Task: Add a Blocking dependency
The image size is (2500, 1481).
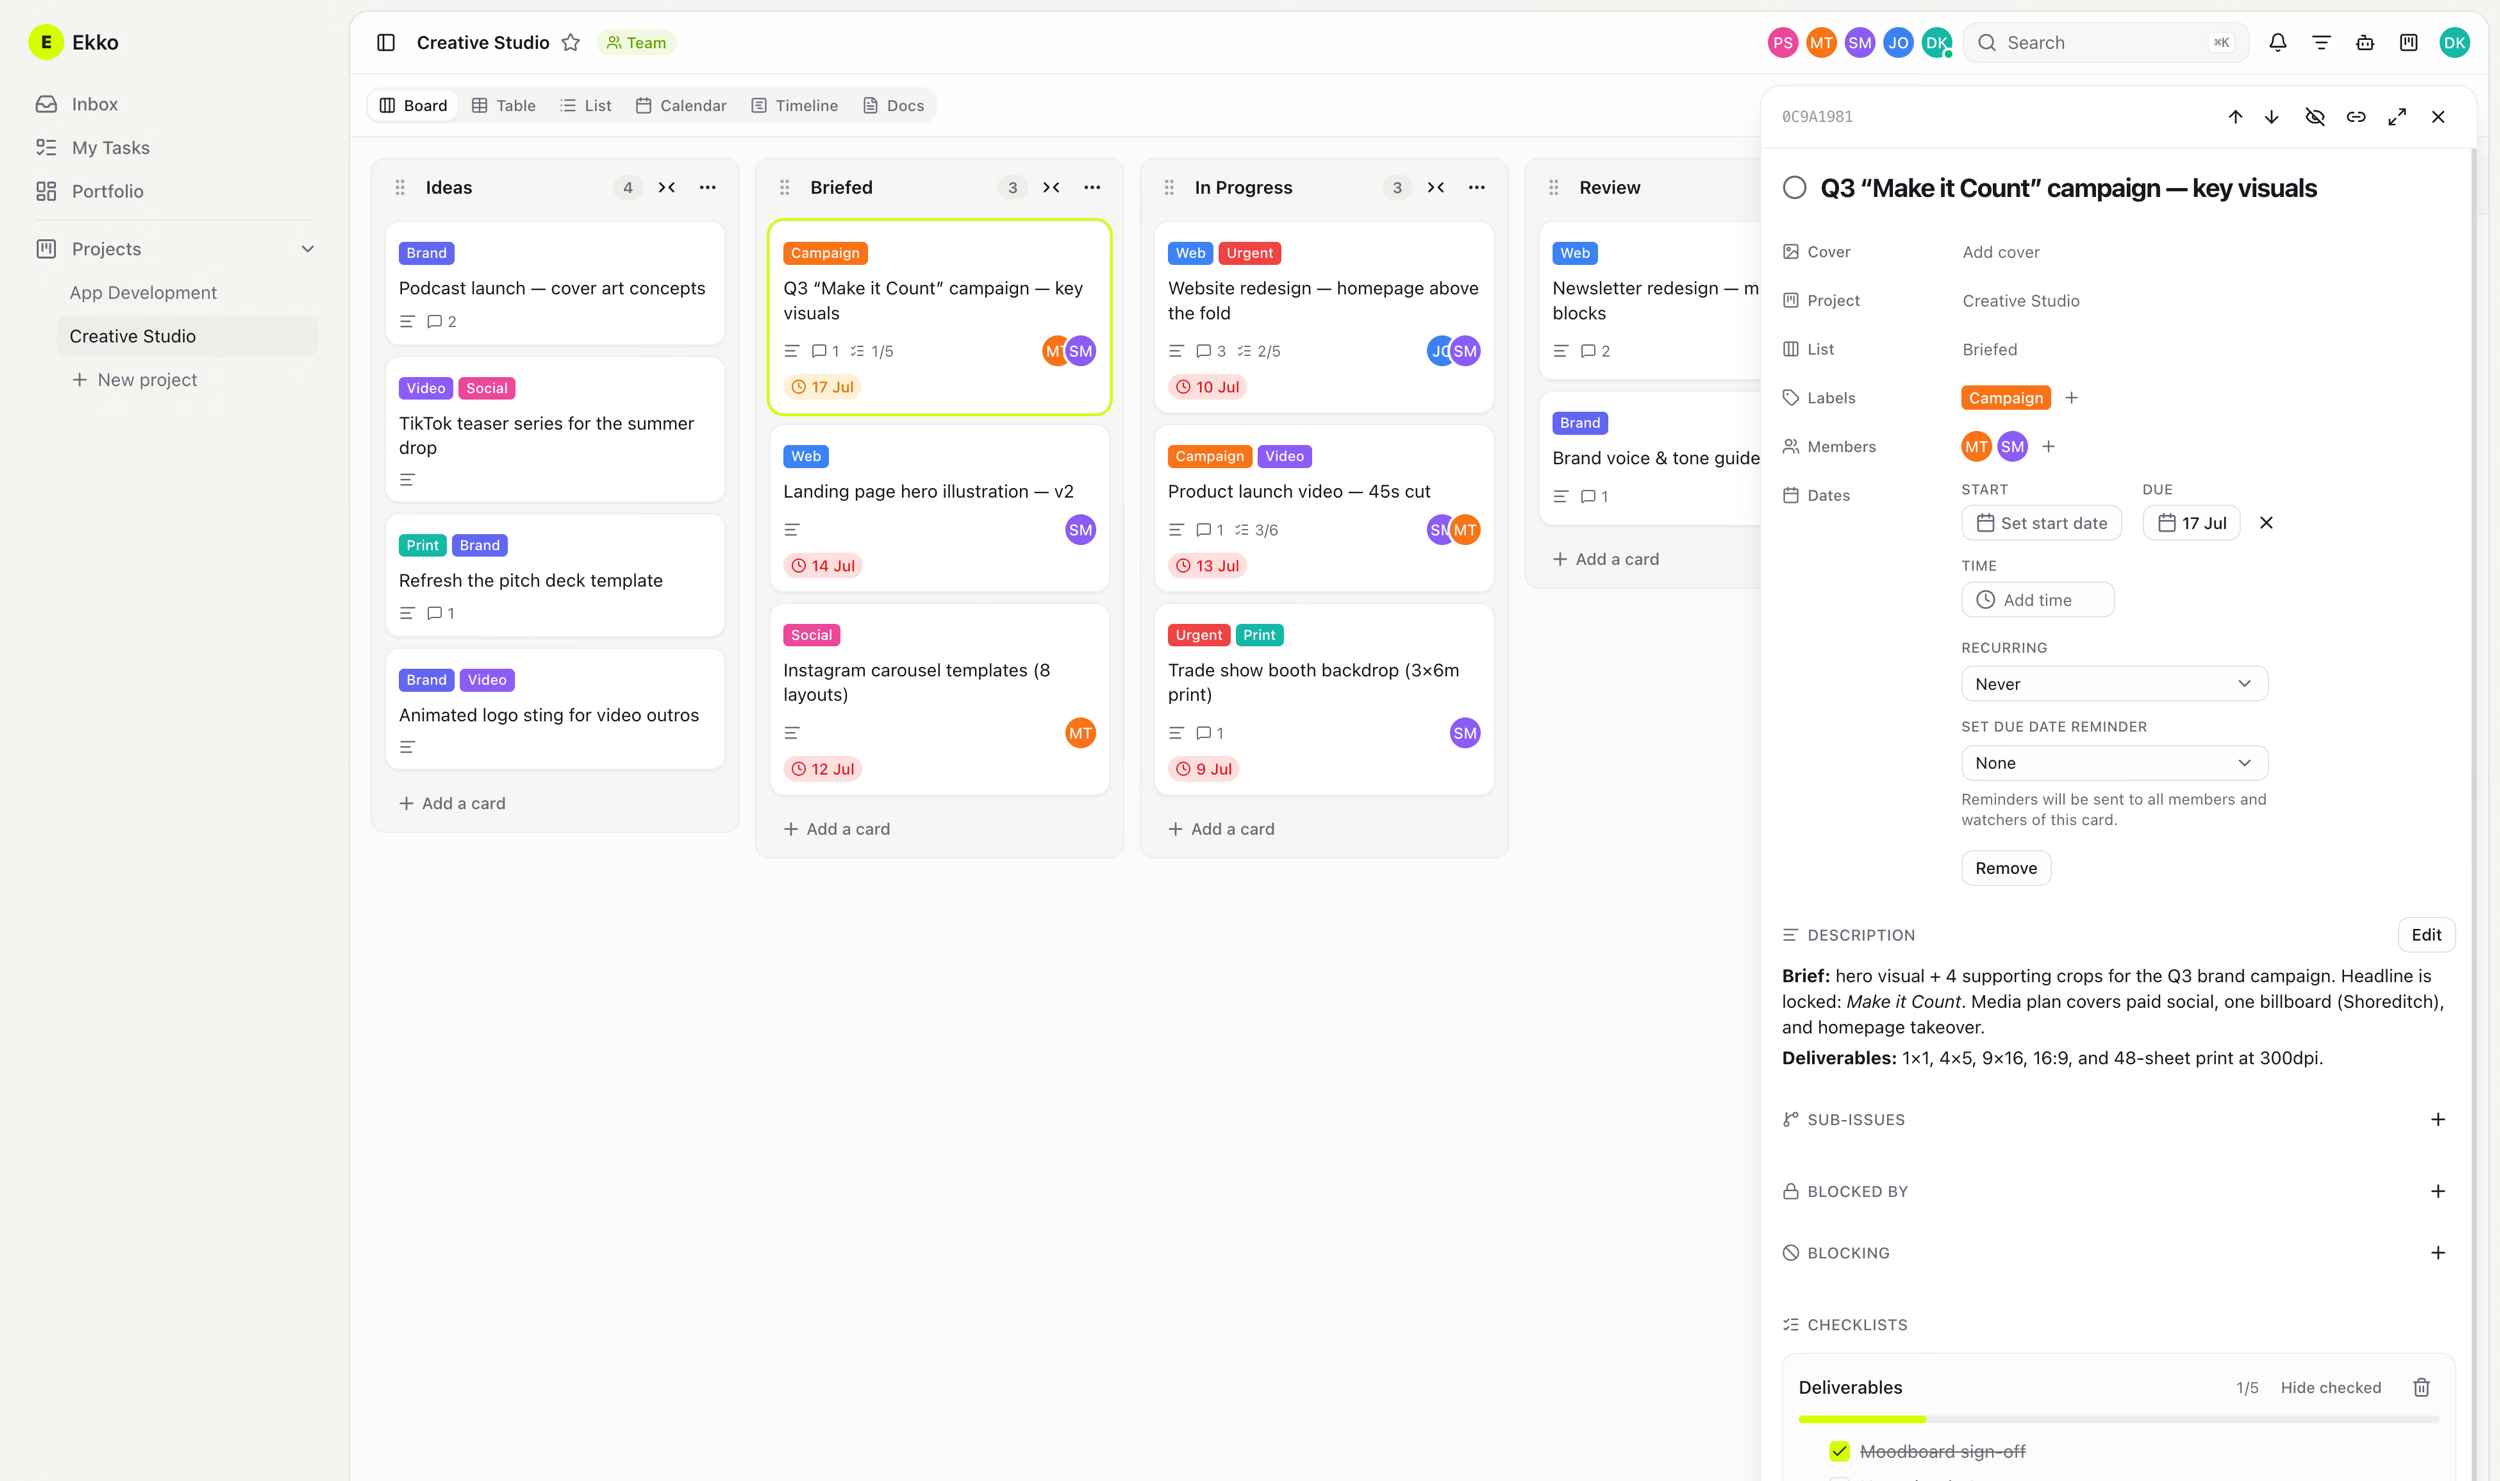Action: pyautogui.click(x=2438, y=1253)
